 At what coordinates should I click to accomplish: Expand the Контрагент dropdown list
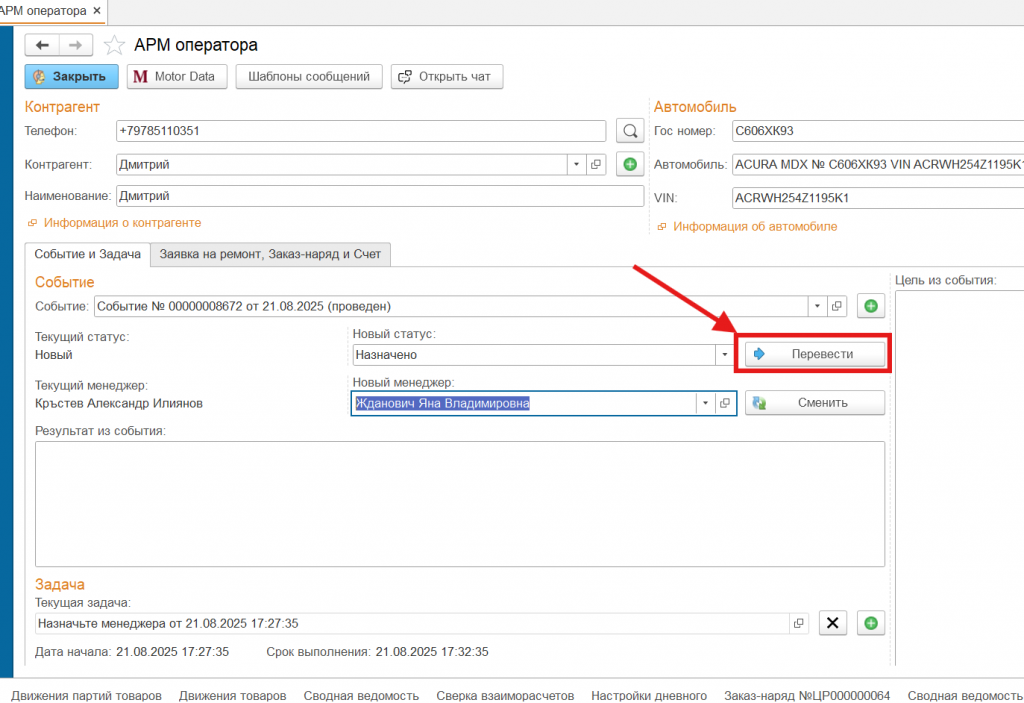click(x=576, y=165)
